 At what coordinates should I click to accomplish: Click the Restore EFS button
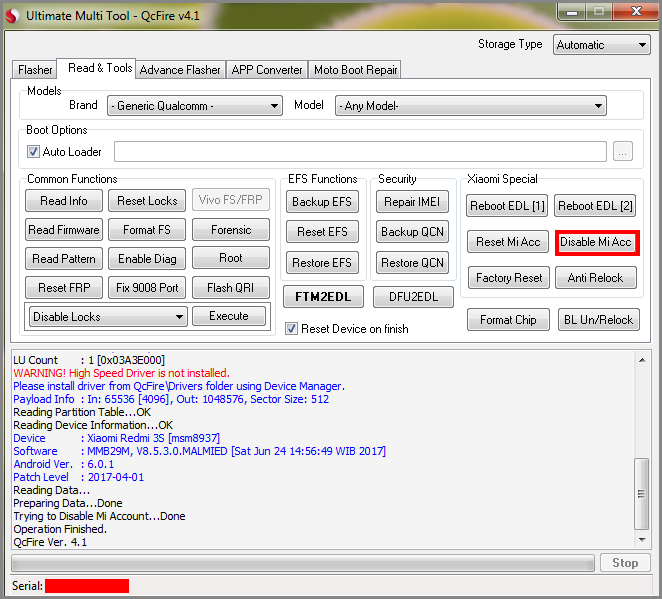322,263
